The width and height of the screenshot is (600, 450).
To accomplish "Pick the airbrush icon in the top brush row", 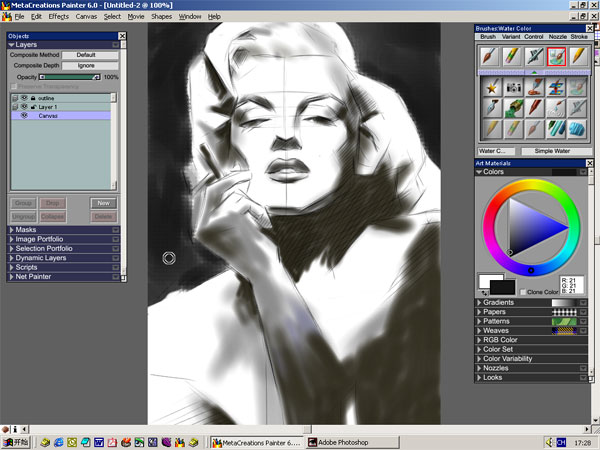I will click(x=534, y=57).
